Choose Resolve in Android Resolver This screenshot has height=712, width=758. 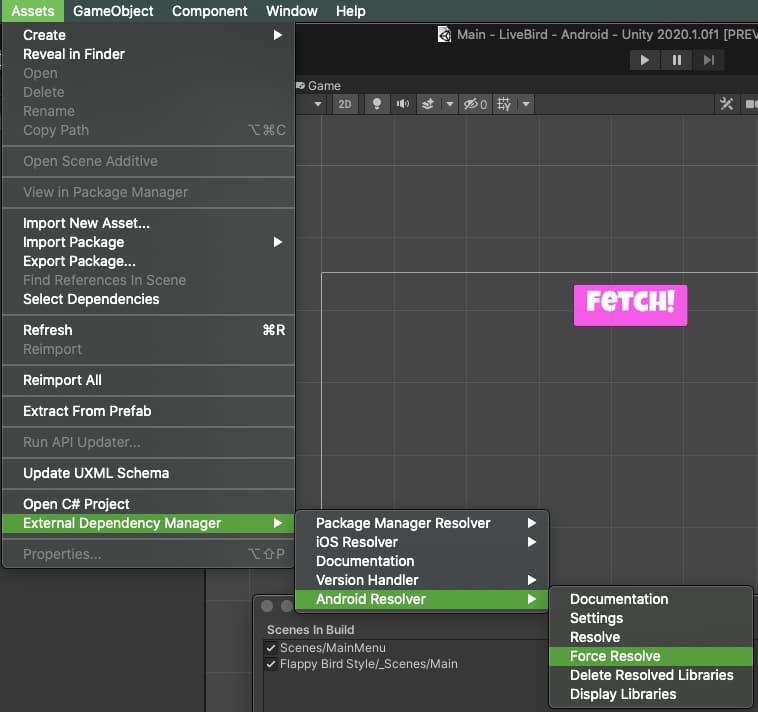pos(651,637)
